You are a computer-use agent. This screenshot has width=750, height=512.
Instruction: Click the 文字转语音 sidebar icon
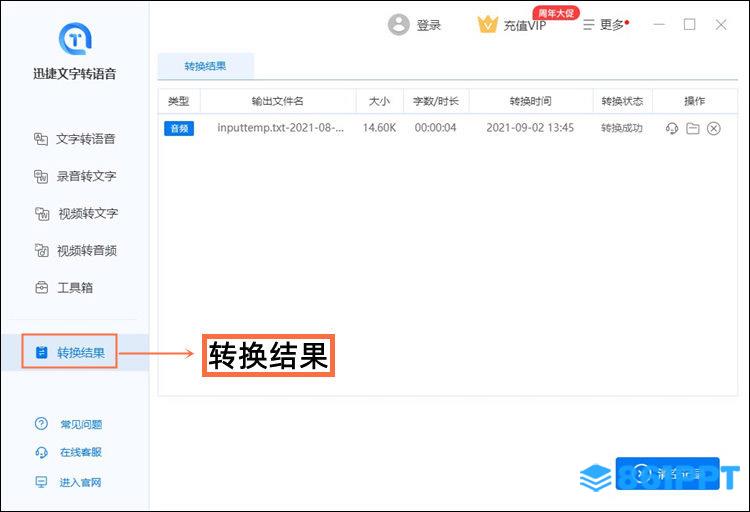point(41,139)
